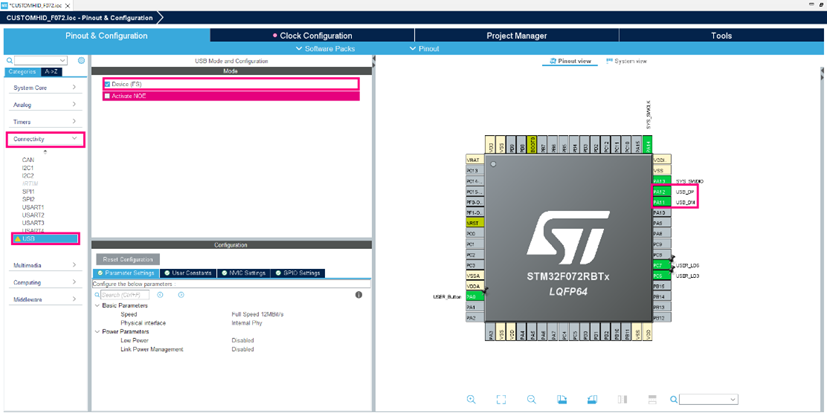Collapse the Basic Parameters group
The image size is (827, 413).
point(97,306)
